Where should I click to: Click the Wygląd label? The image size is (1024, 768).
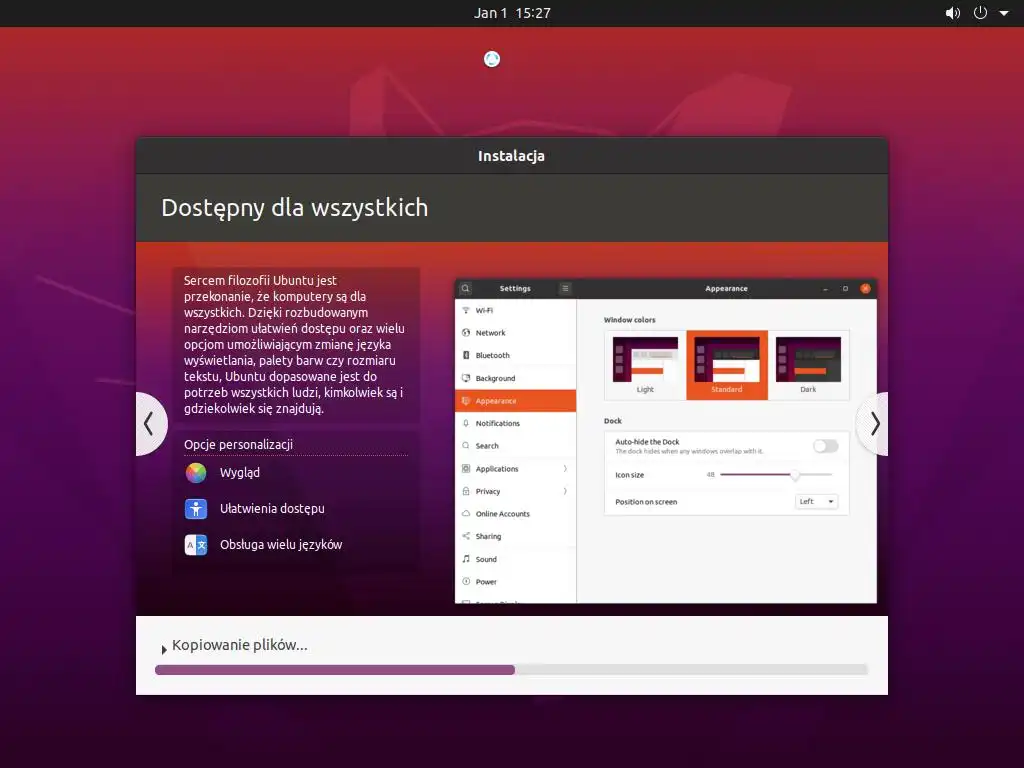point(240,473)
